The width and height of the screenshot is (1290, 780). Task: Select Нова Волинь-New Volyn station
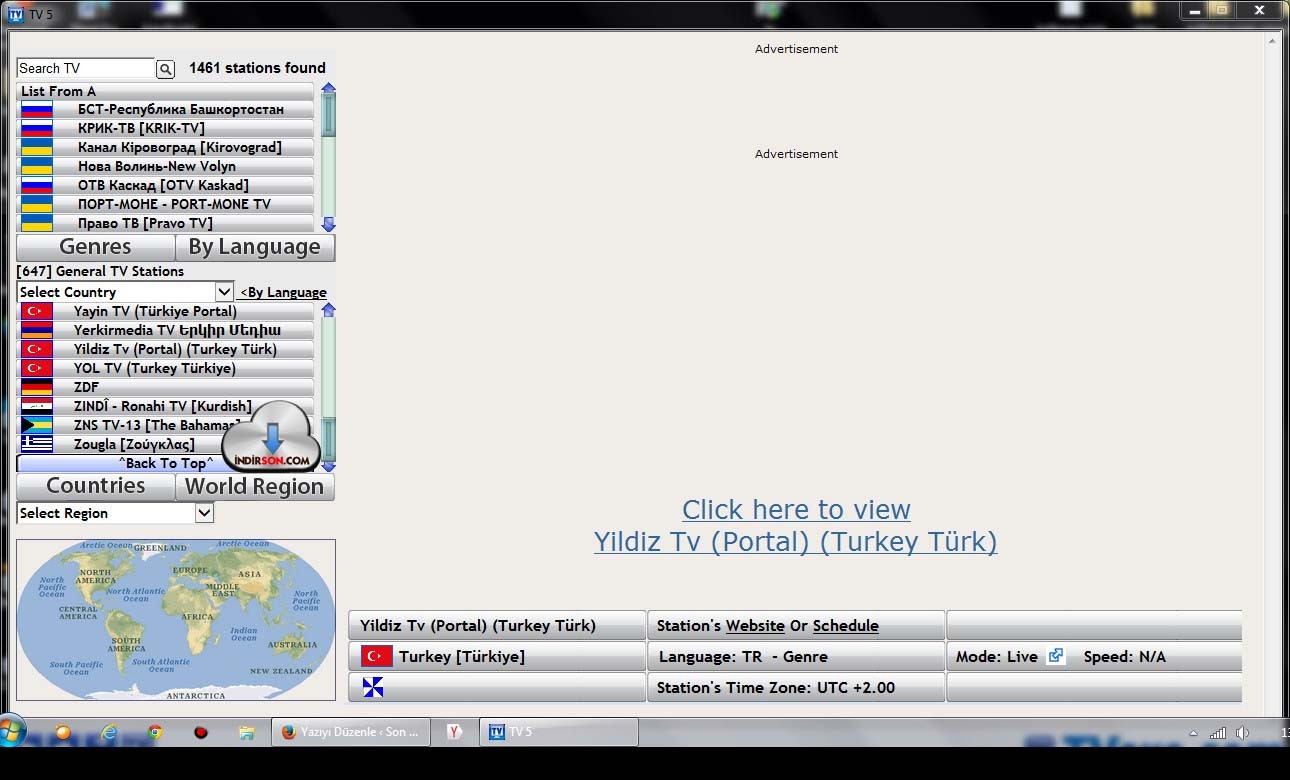point(165,166)
